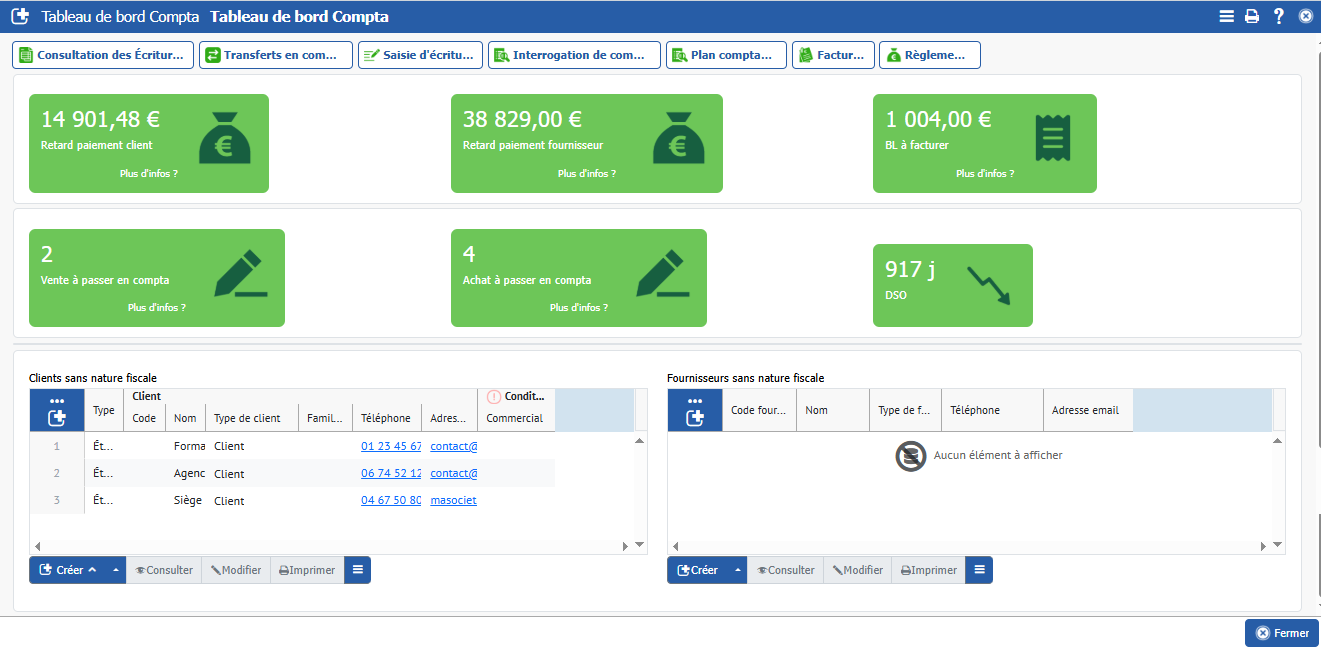
Task: Click the Clients table horizontal scrollbar
Action: pos(330,546)
